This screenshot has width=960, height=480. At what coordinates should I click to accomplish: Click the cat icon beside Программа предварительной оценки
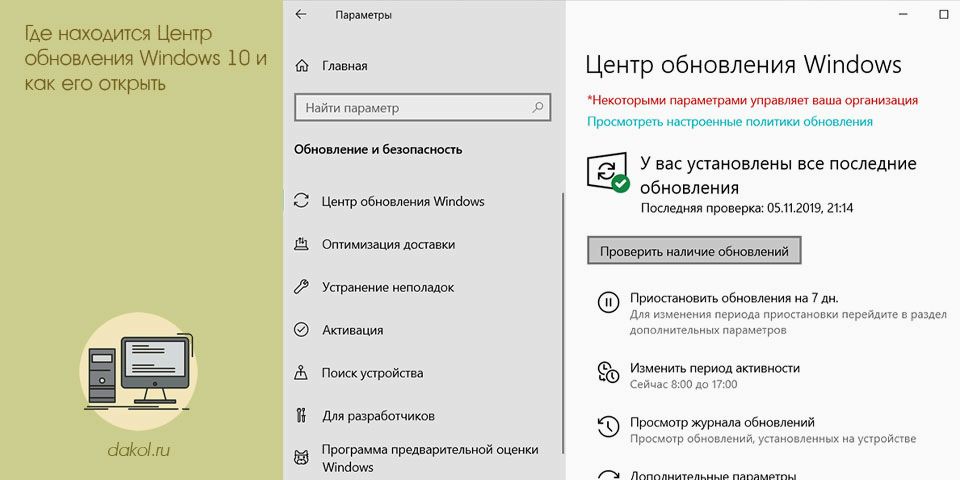point(301,457)
